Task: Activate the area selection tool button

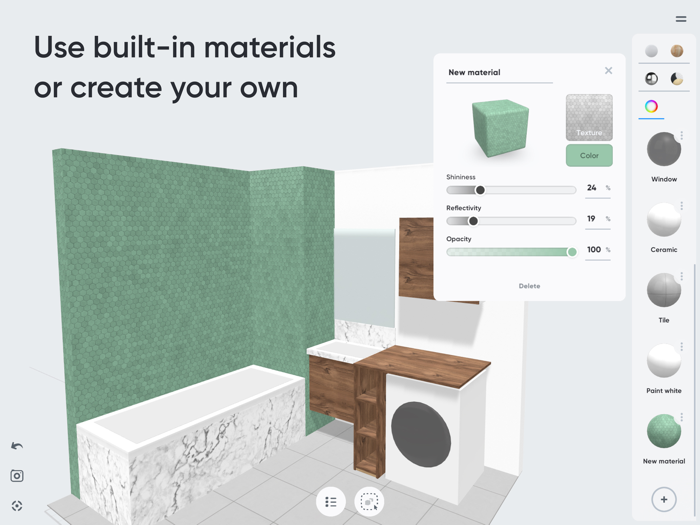Action: tap(369, 502)
